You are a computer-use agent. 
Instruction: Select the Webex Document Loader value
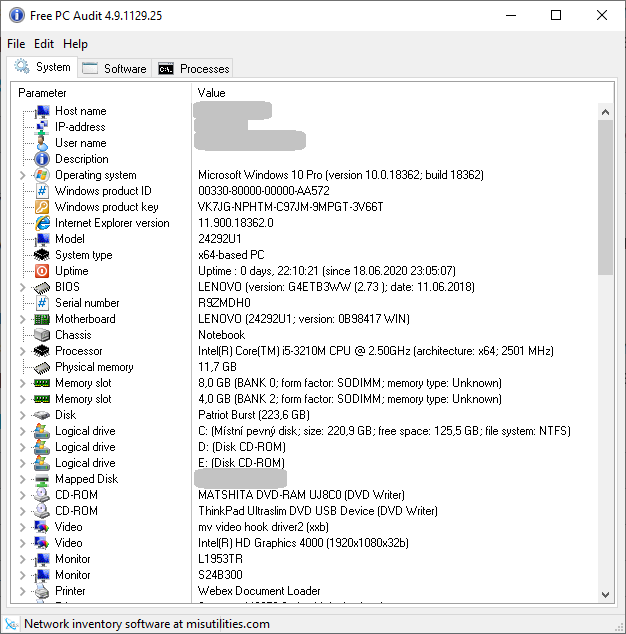259,591
